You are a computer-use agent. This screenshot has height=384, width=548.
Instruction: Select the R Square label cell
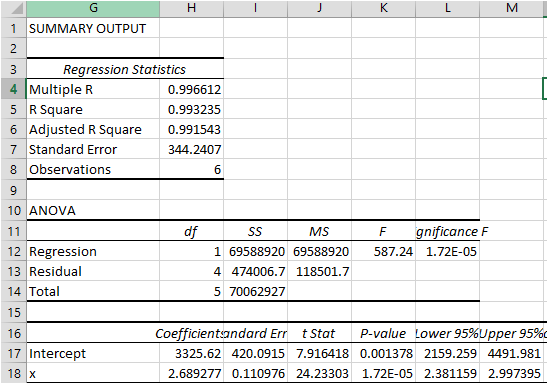click(x=93, y=109)
